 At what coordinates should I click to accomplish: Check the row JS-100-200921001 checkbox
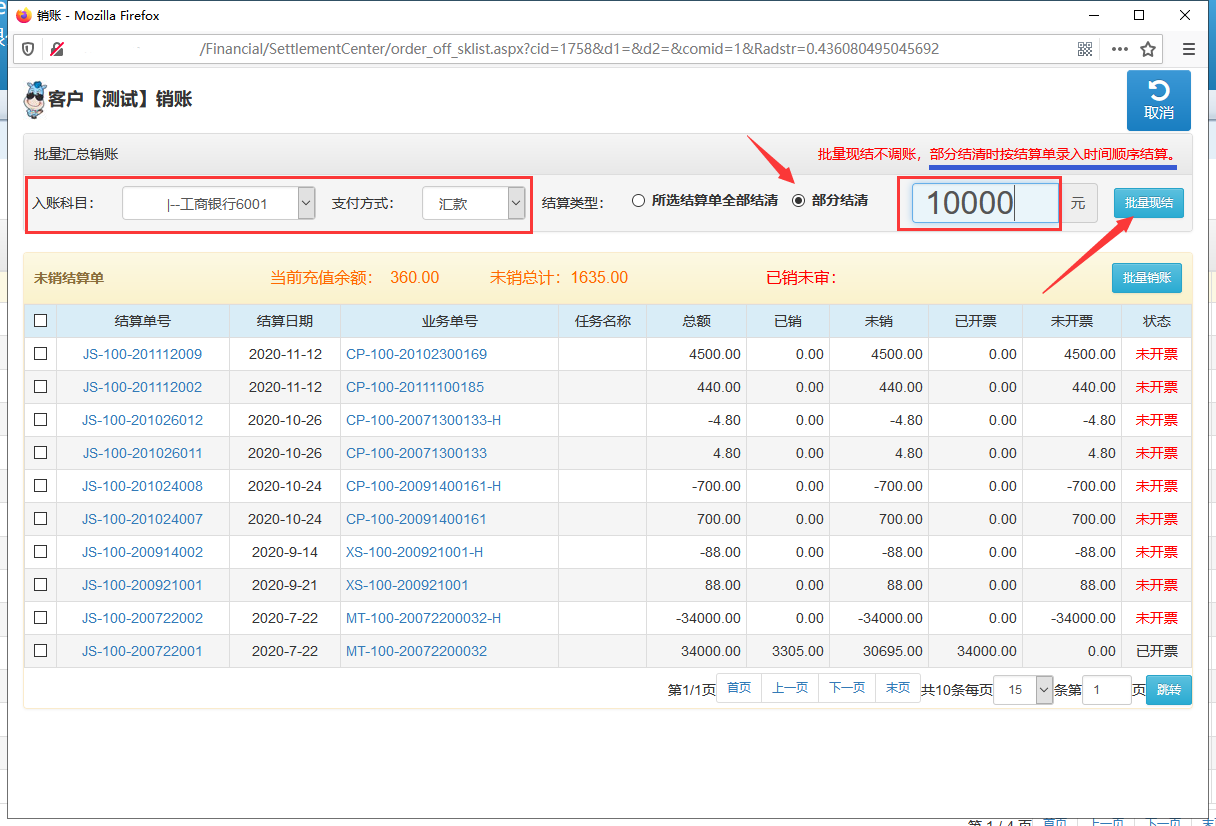pyautogui.click(x=40, y=585)
